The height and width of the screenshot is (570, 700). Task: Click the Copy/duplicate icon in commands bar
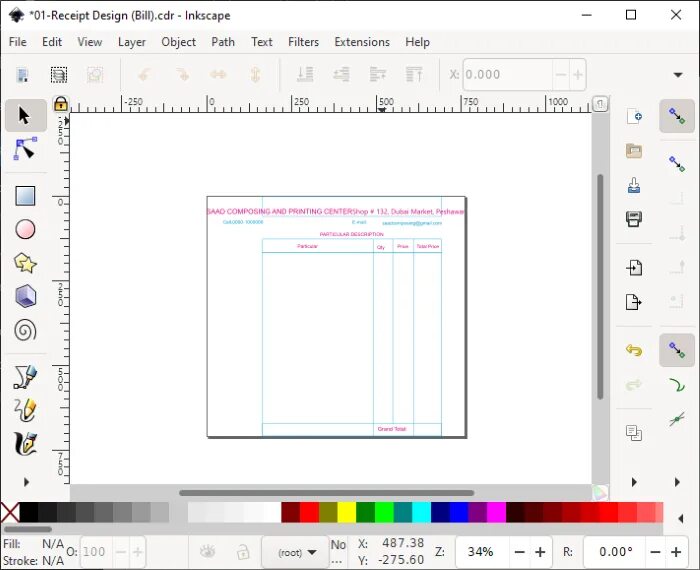(x=634, y=432)
